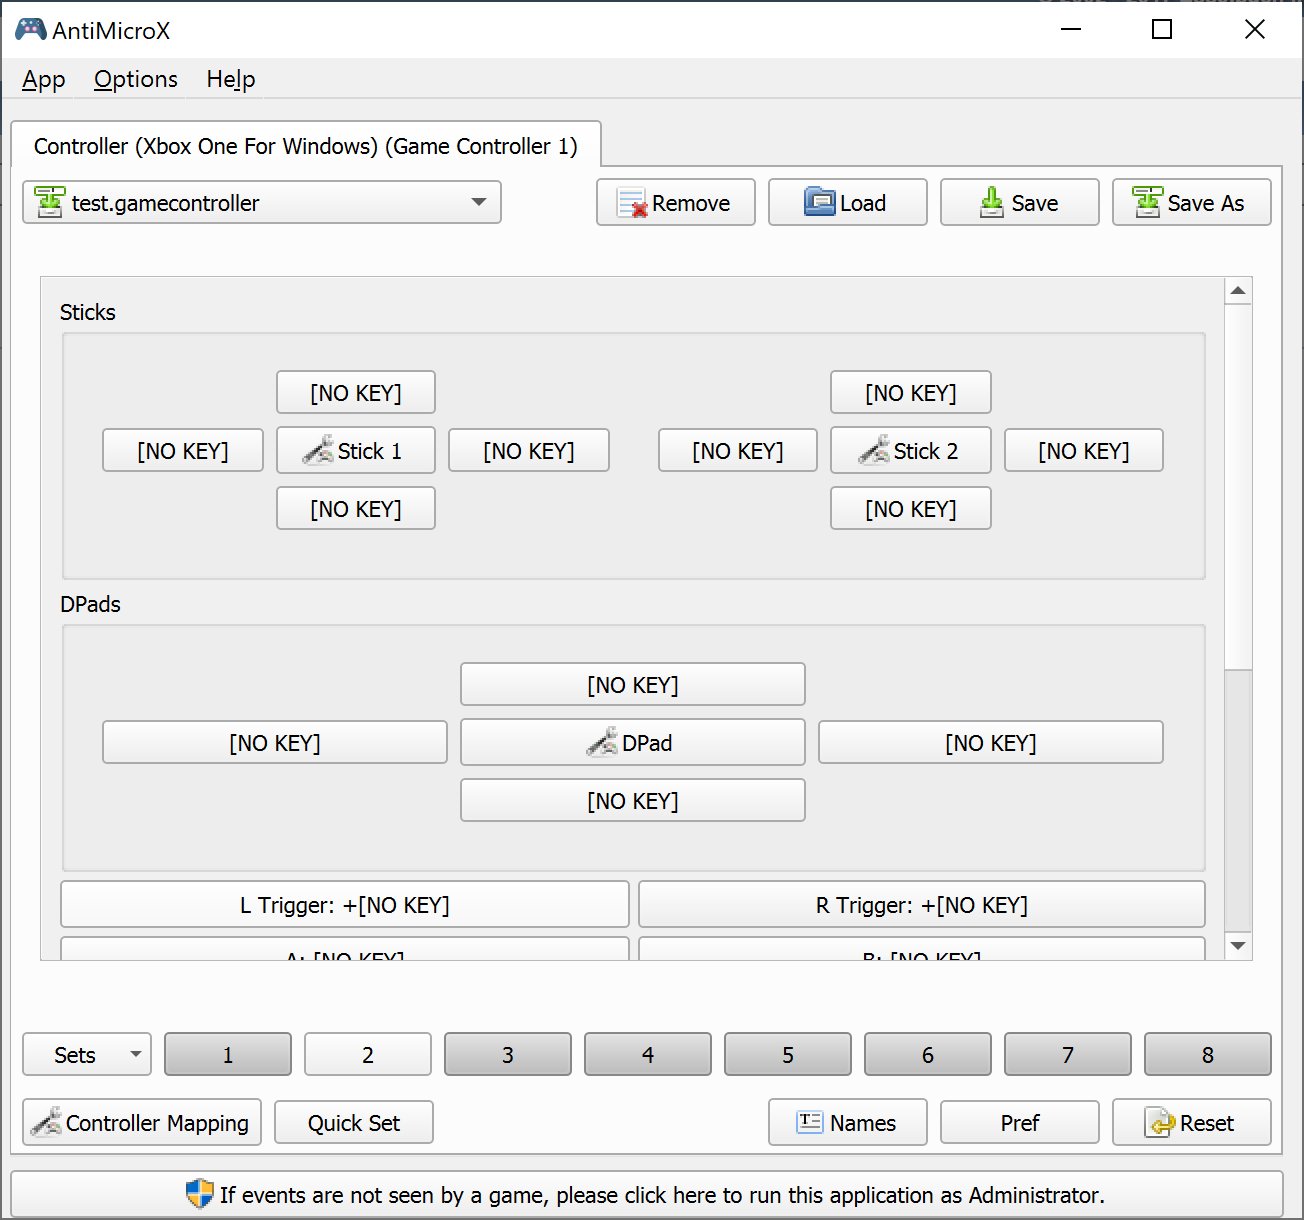Click the [NO KEY] button right of Stick 1
This screenshot has width=1304, height=1220.
point(529,451)
